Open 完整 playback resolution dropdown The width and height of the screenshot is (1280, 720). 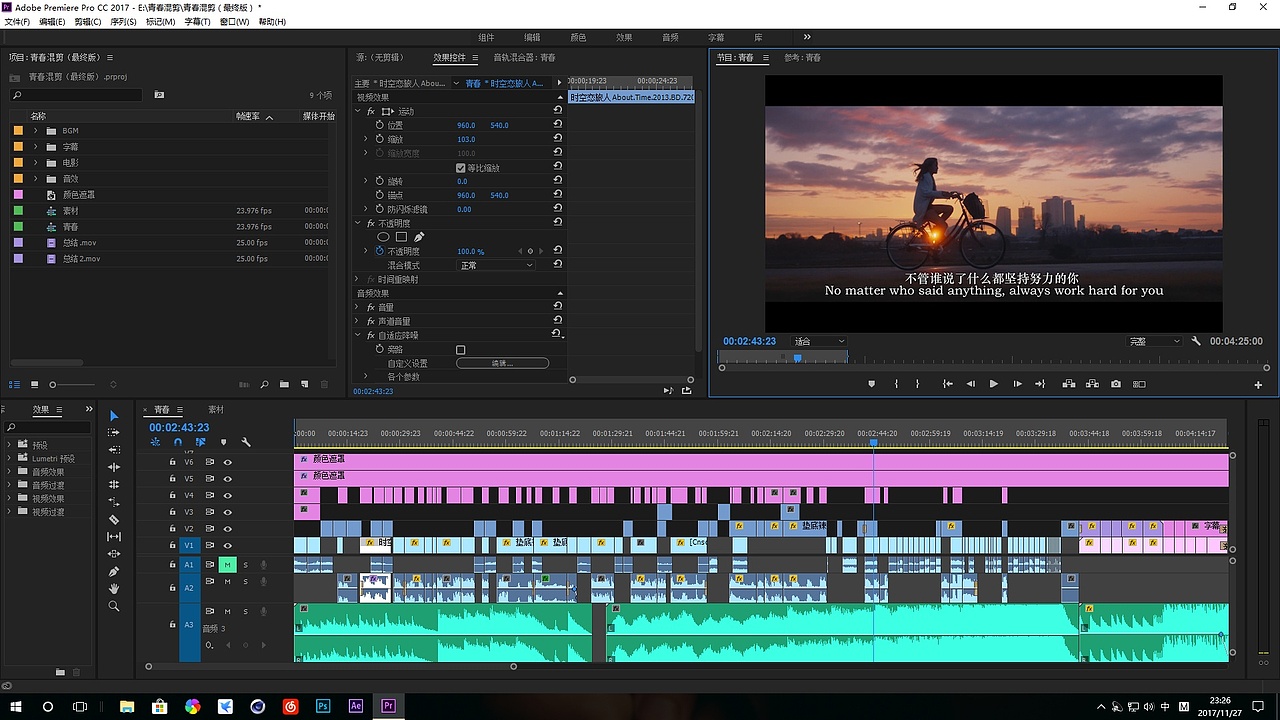(1155, 341)
